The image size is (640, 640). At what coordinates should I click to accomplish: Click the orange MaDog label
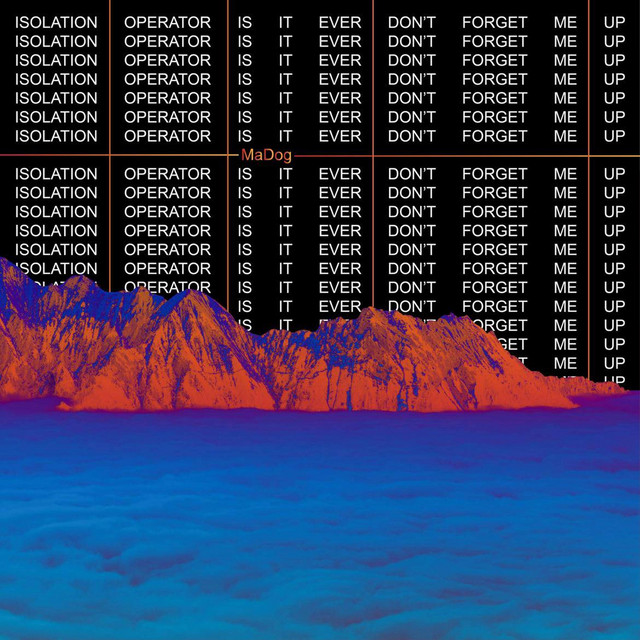[266, 156]
